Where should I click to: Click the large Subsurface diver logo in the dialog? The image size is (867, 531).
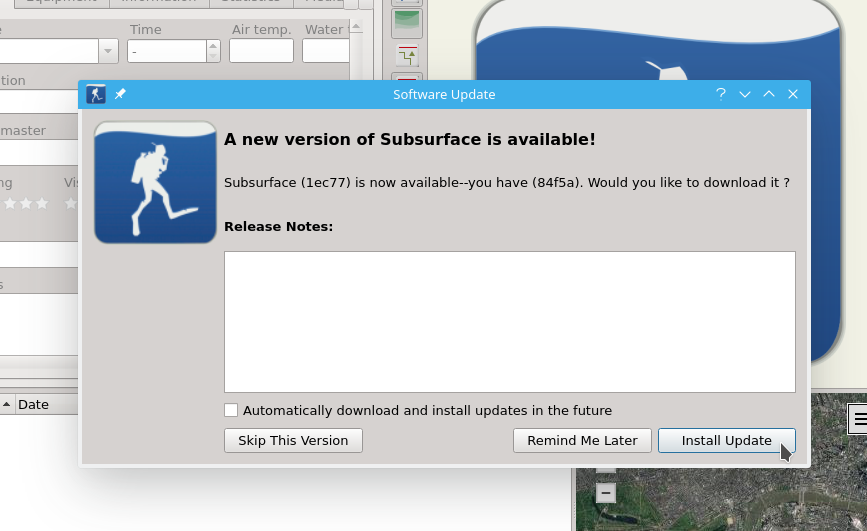(x=155, y=183)
